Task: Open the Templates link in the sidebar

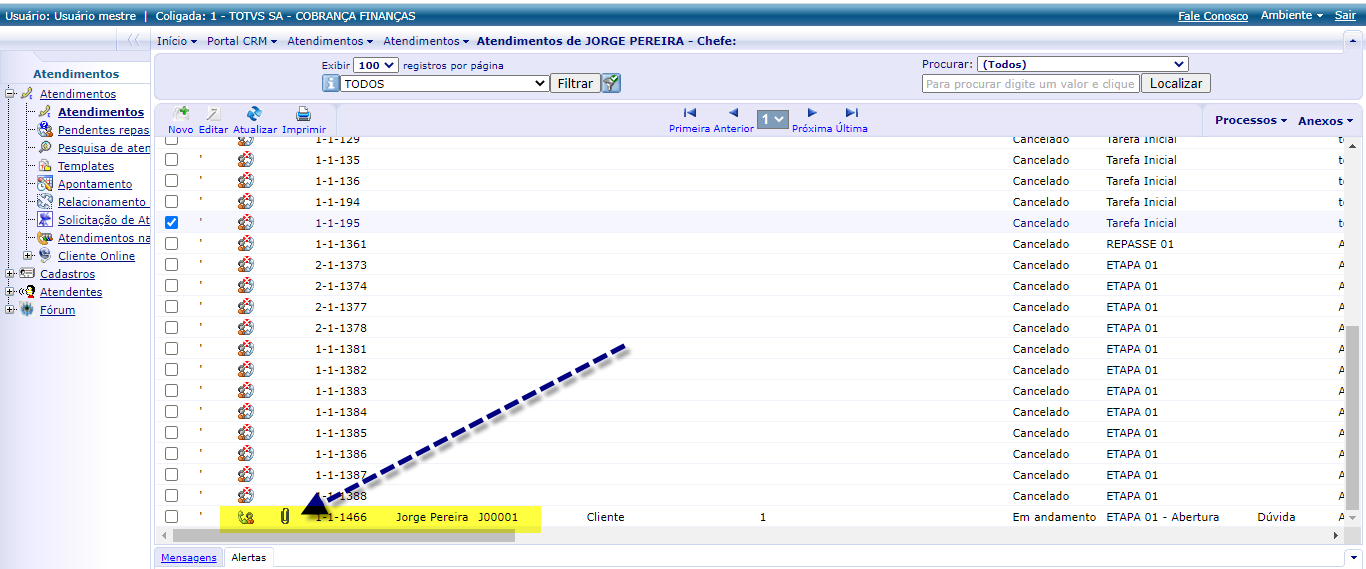Action: tap(86, 166)
